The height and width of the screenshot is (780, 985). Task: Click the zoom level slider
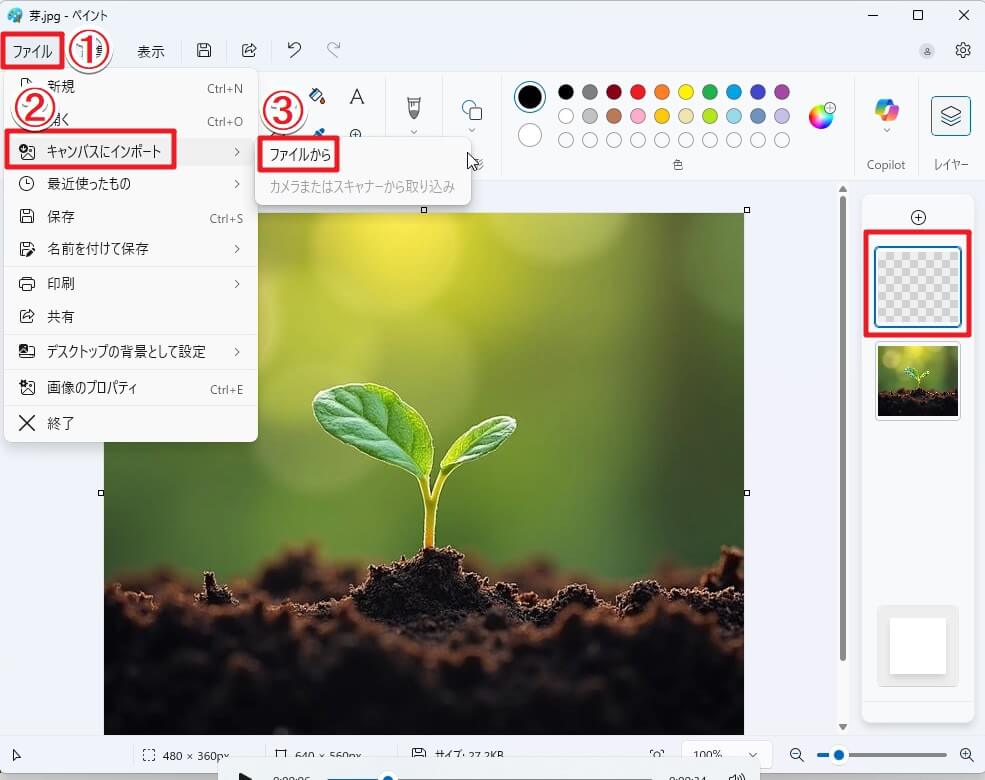tap(881, 755)
